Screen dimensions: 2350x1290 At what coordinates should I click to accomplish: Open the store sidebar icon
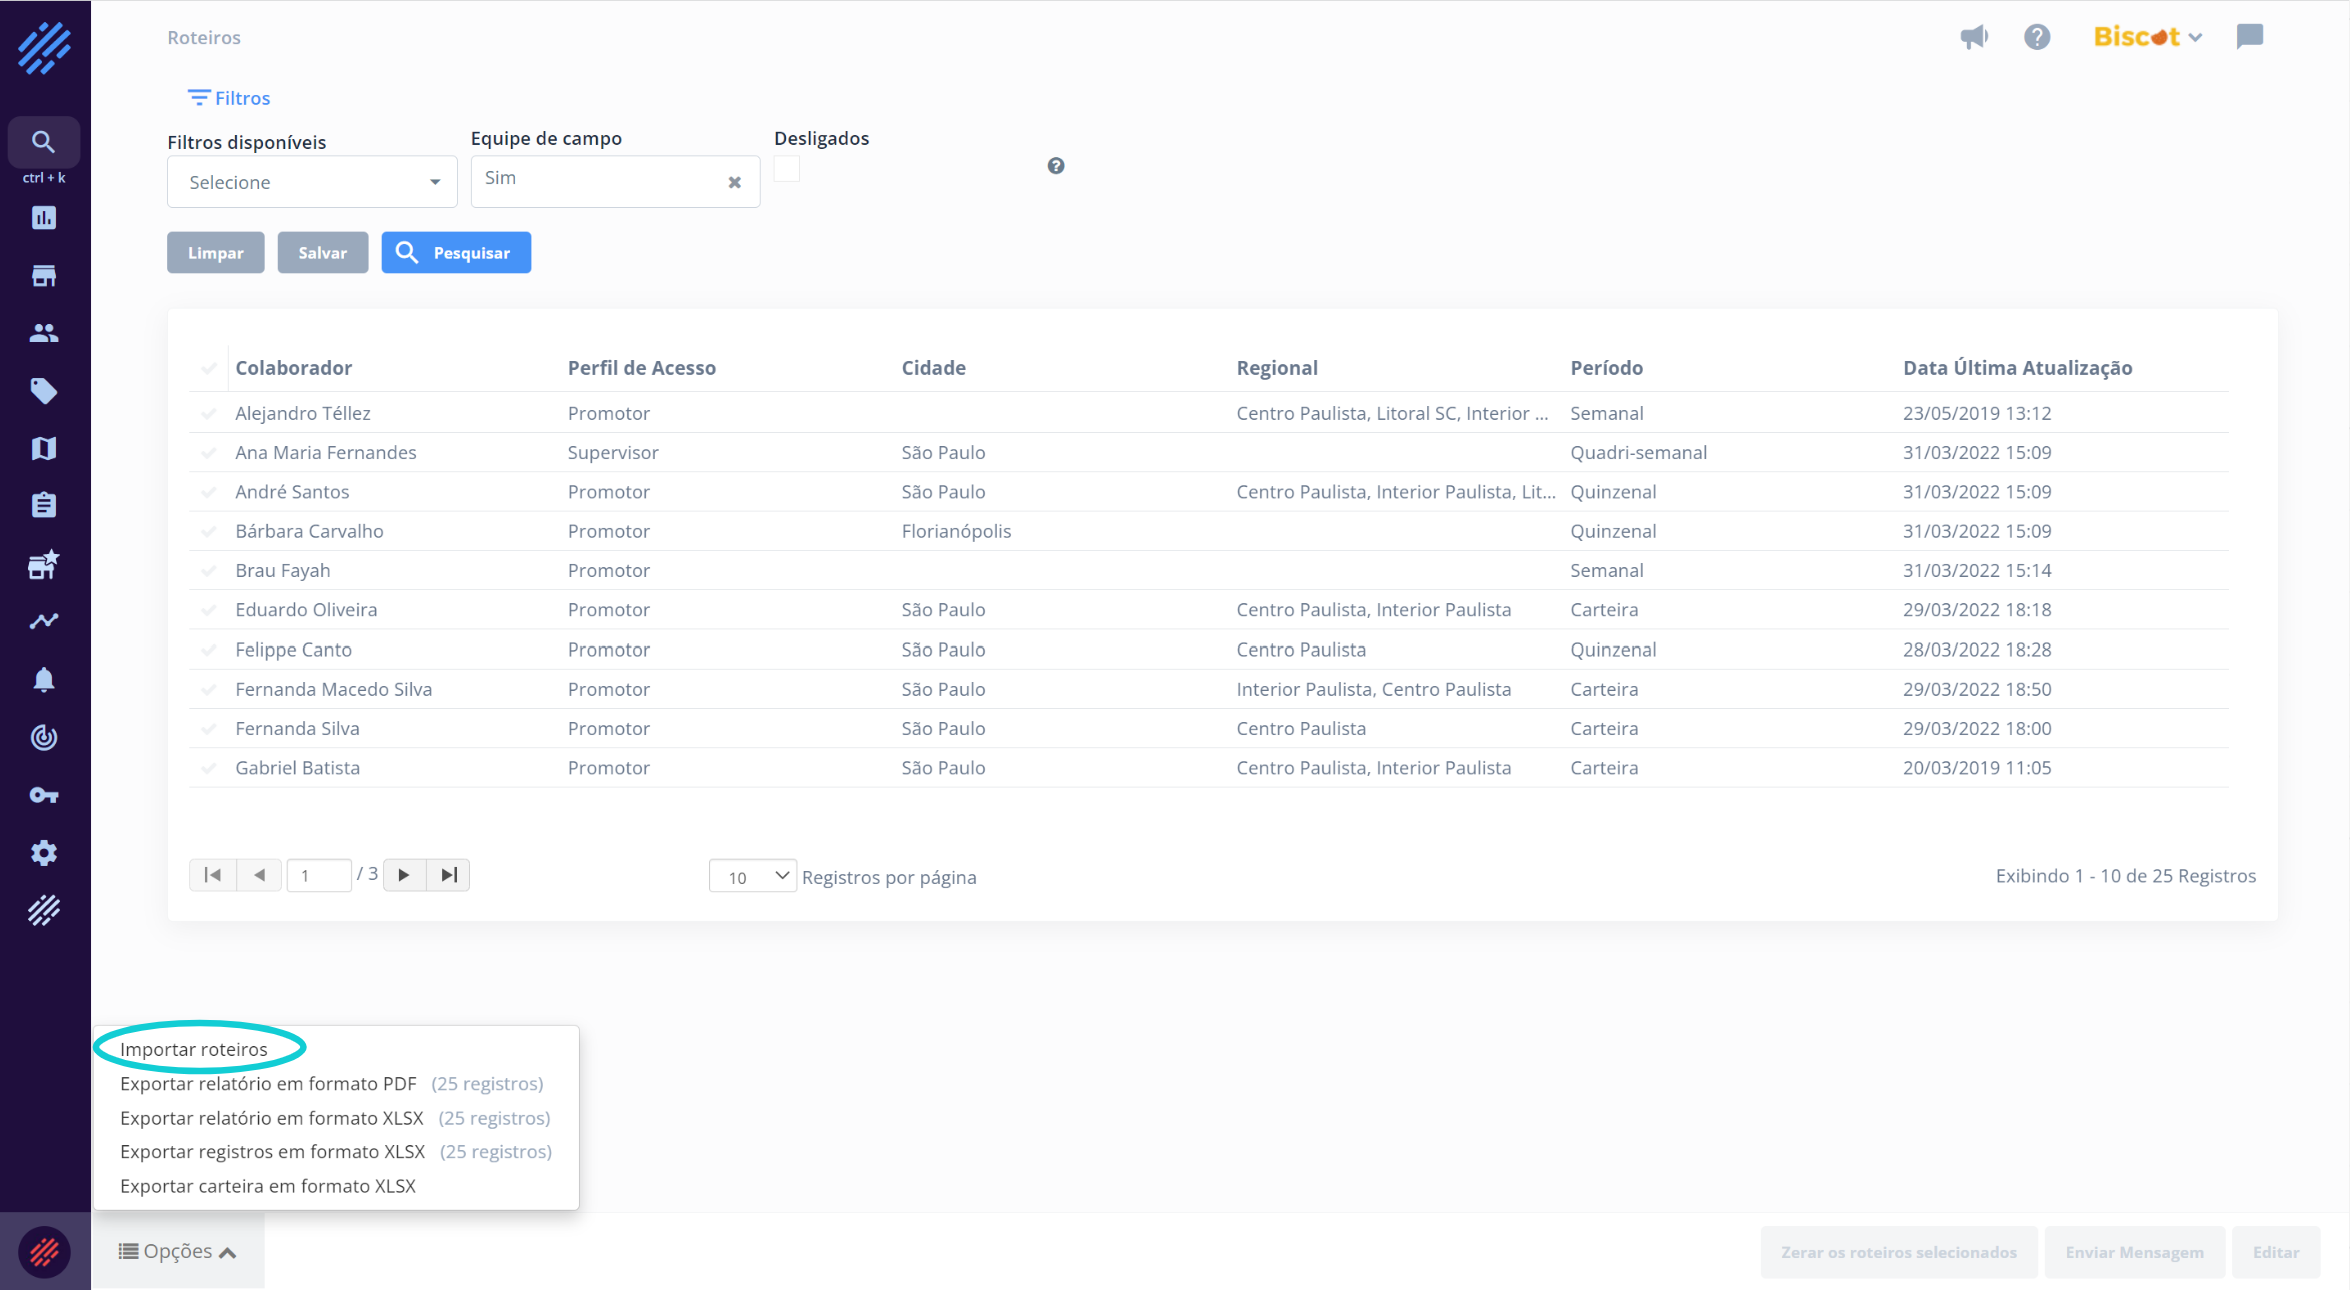43,276
